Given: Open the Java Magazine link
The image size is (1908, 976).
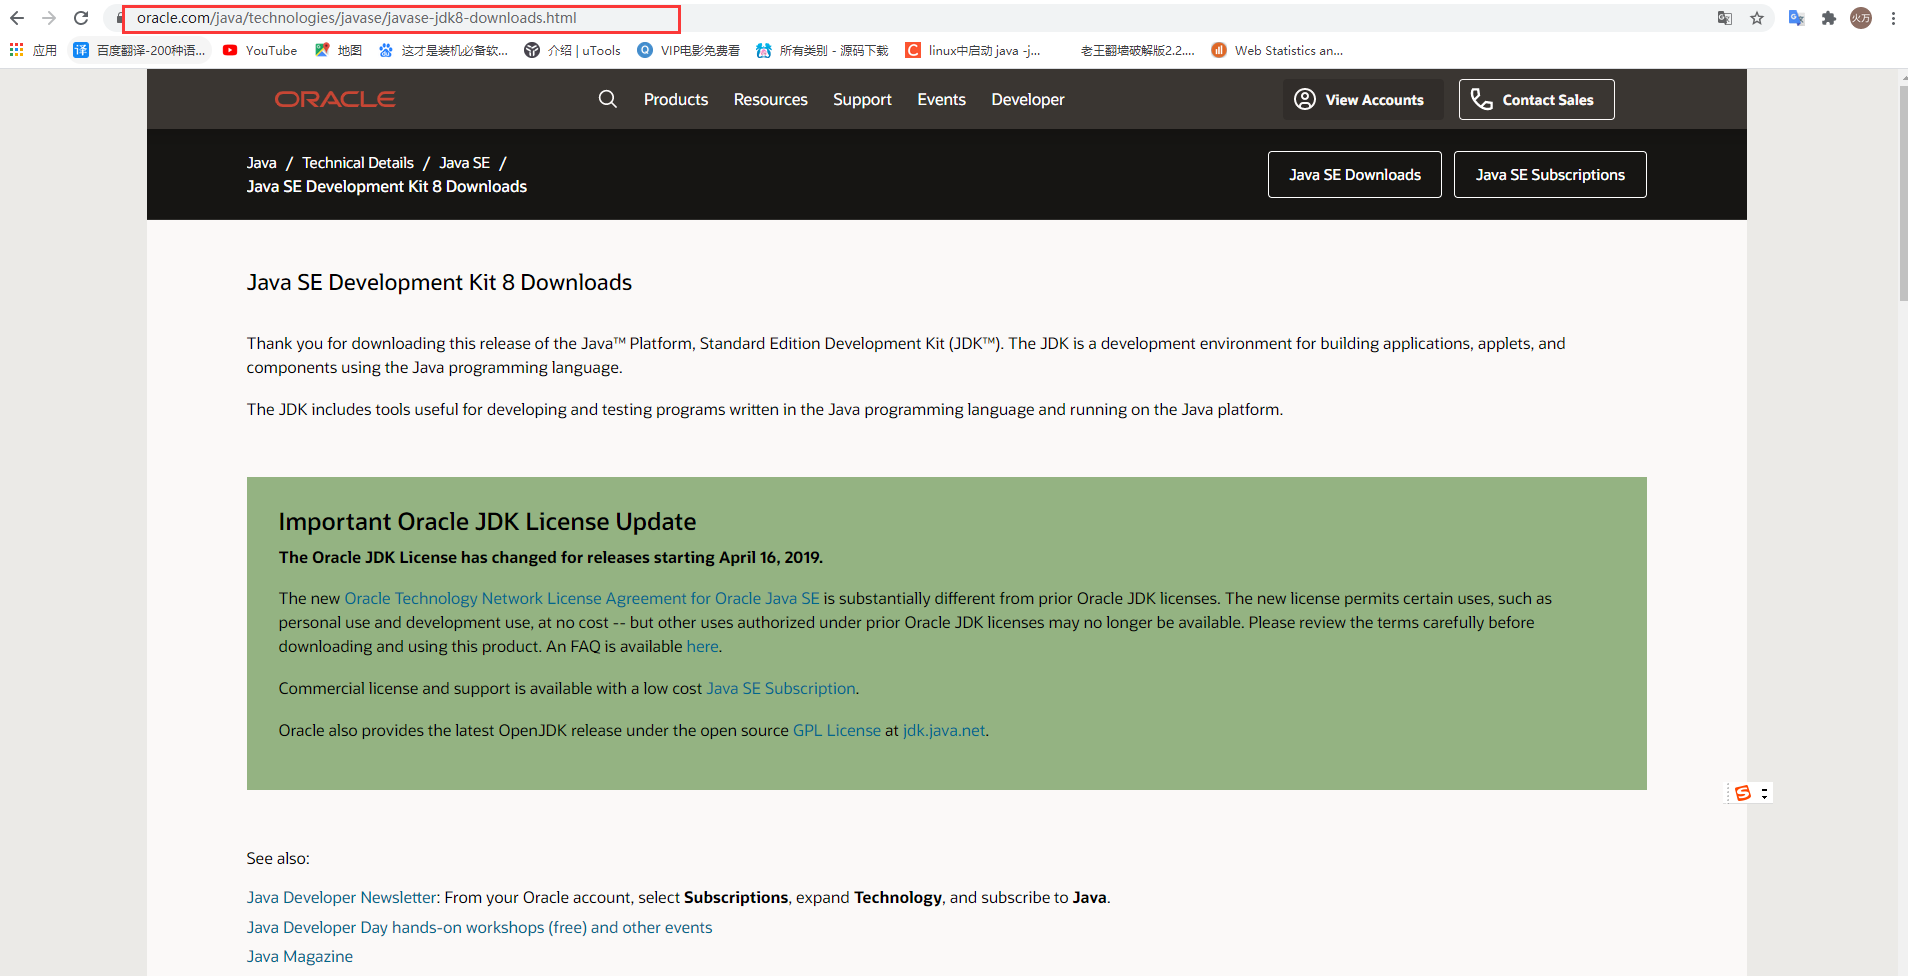Looking at the screenshot, I should tap(300, 956).
